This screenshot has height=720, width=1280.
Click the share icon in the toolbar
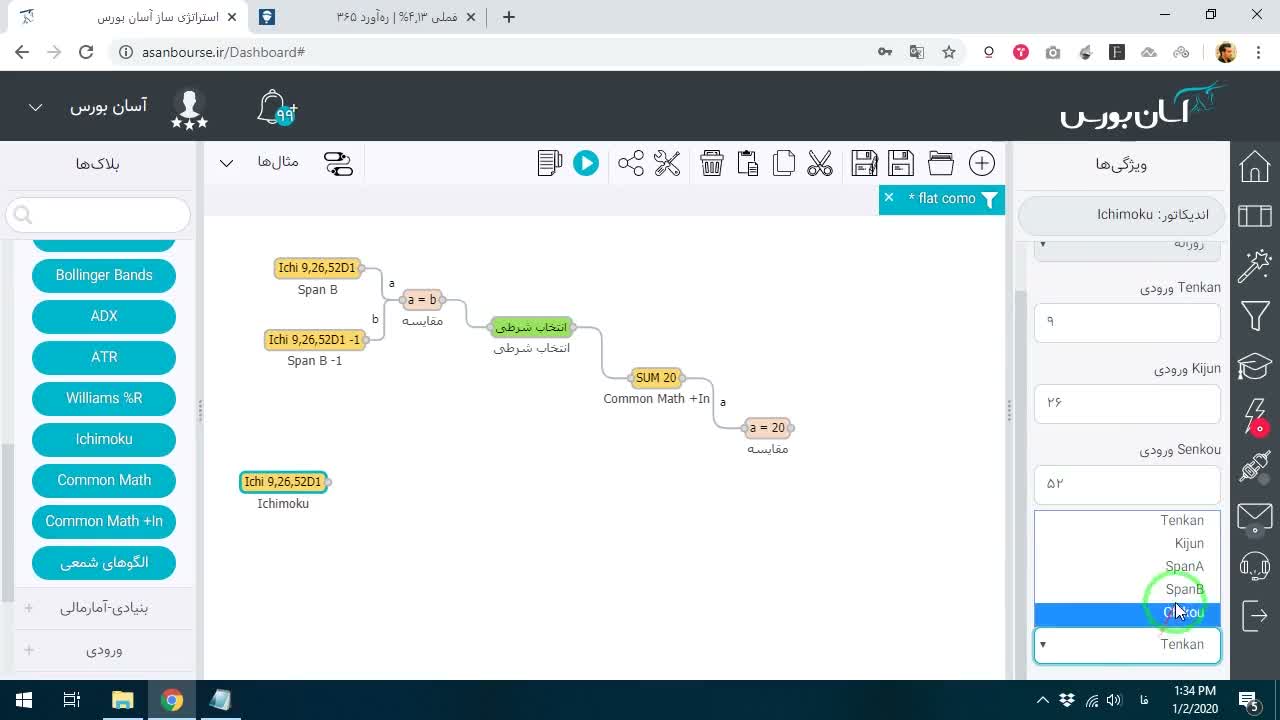631,163
